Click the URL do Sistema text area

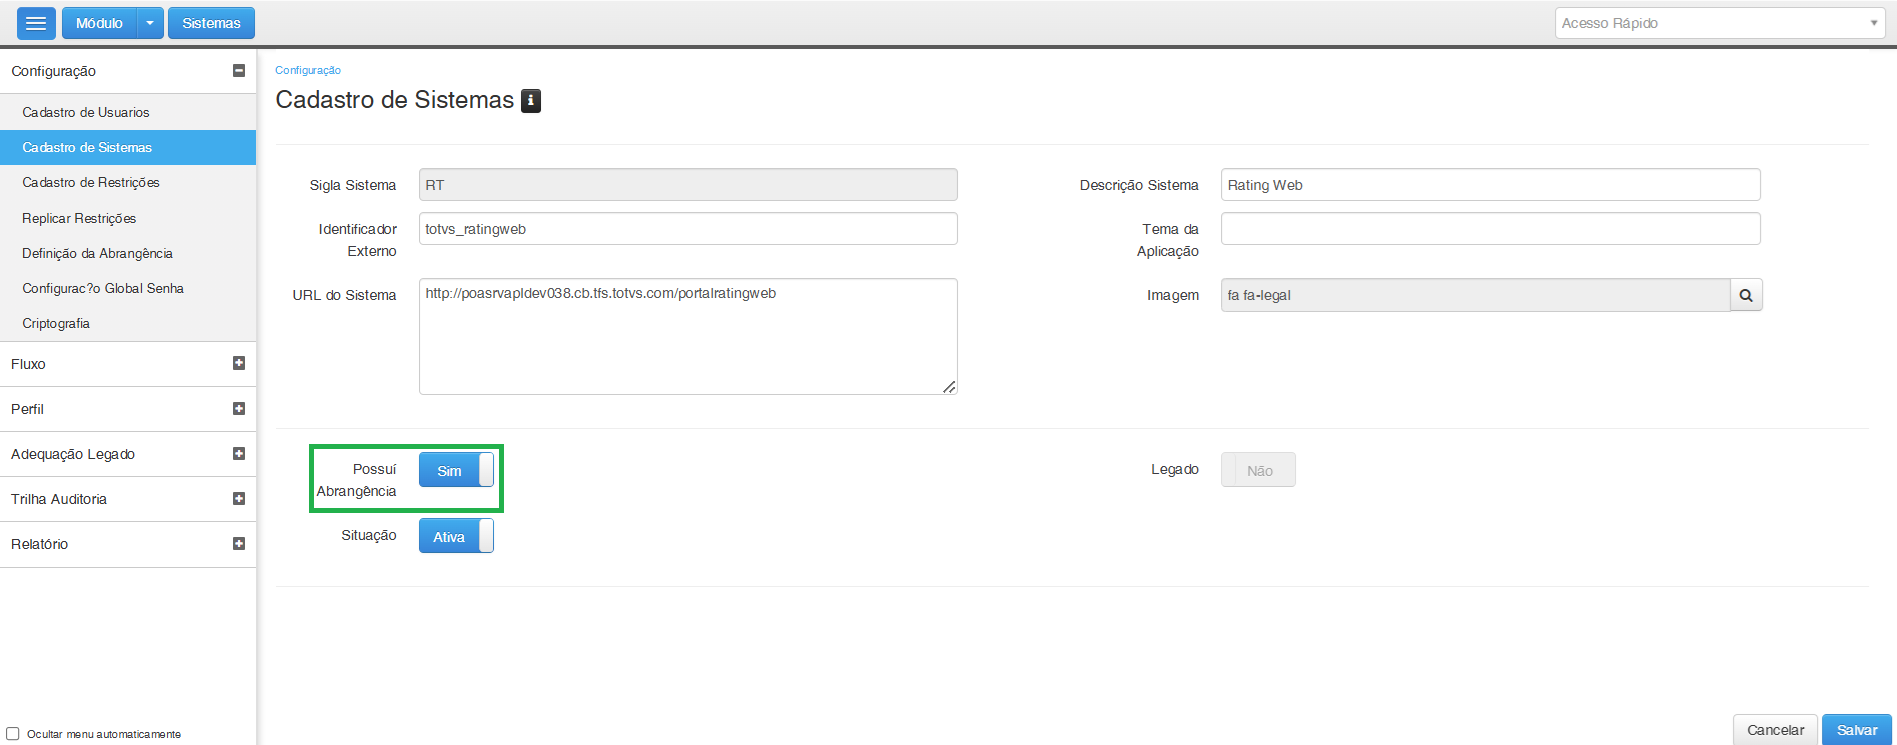coord(688,336)
